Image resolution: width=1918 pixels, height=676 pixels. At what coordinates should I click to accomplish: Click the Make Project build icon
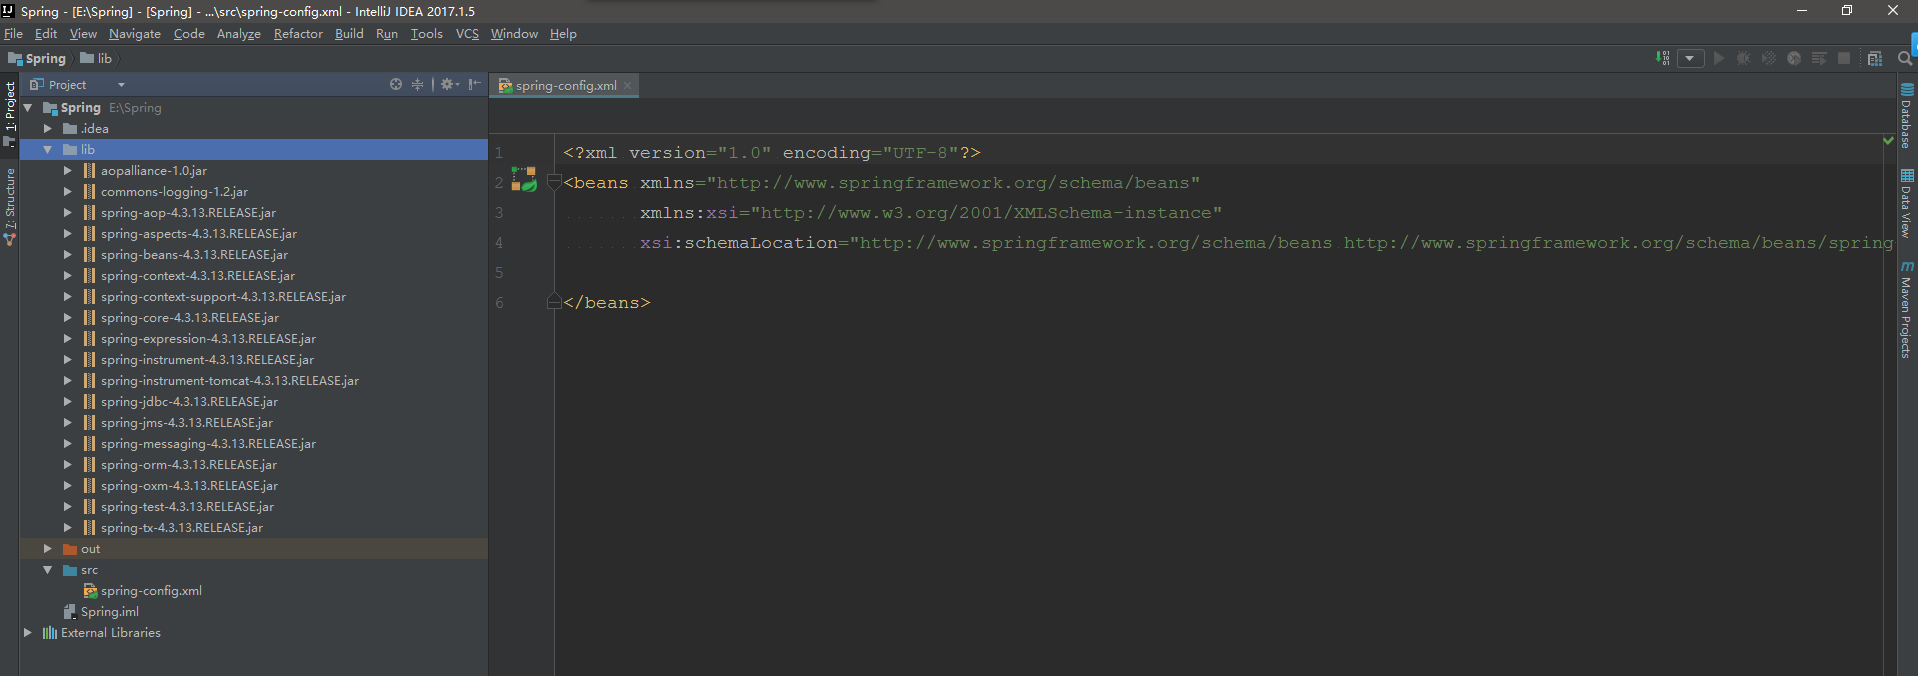pyautogui.click(x=1662, y=58)
